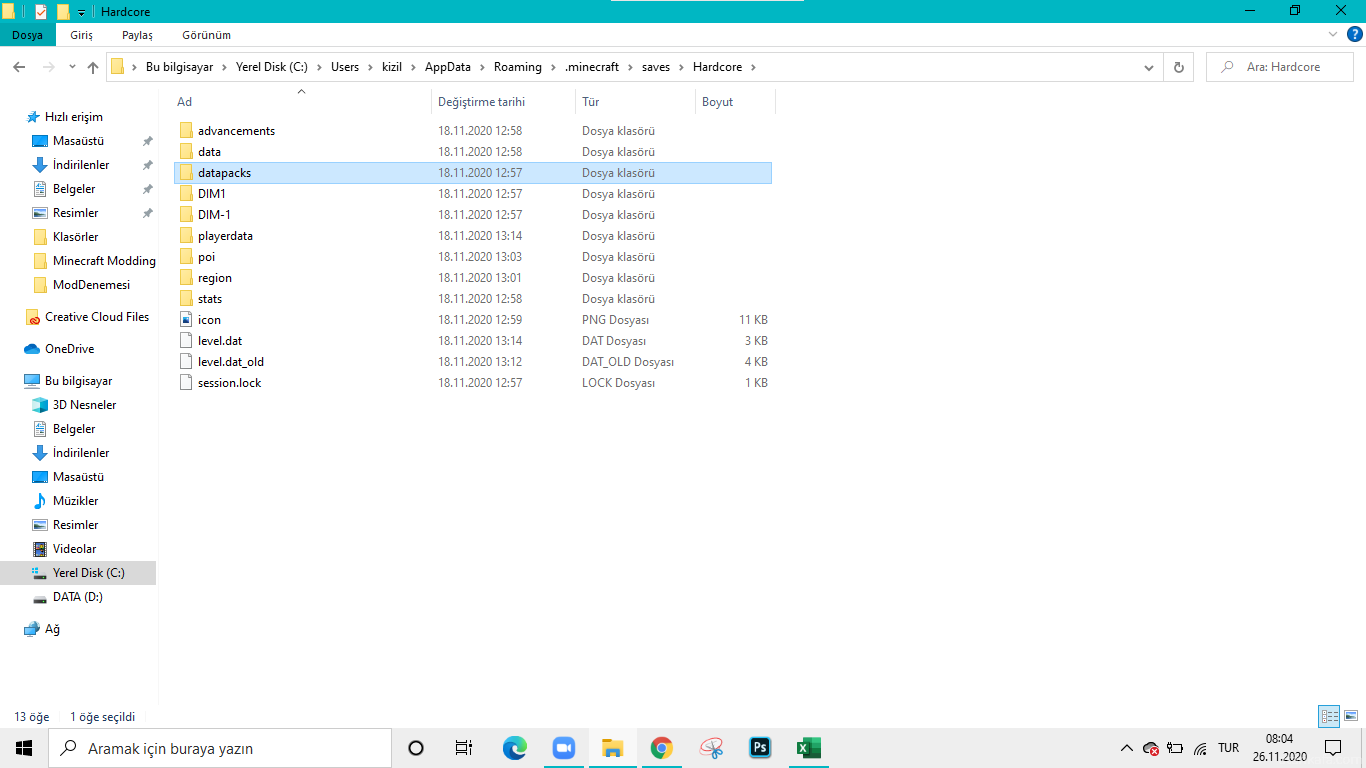Viewport: 1366px width, 768px height.
Task: Open Photoshop from the taskbar
Action: tap(760, 748)
